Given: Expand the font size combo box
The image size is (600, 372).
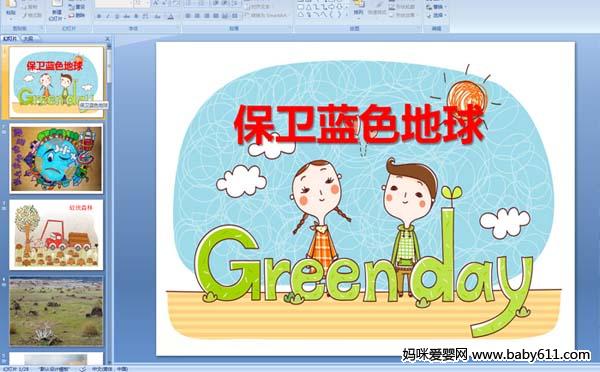Looking at the screenshot, I should tap(147, 3).
